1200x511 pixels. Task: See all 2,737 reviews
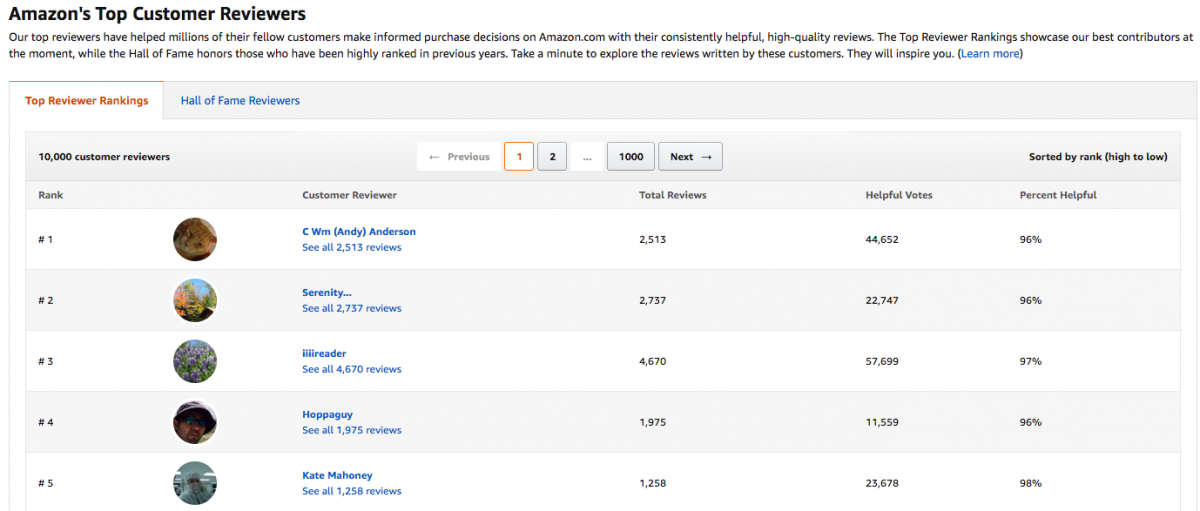pyautogui.click(x=352, y=309)
